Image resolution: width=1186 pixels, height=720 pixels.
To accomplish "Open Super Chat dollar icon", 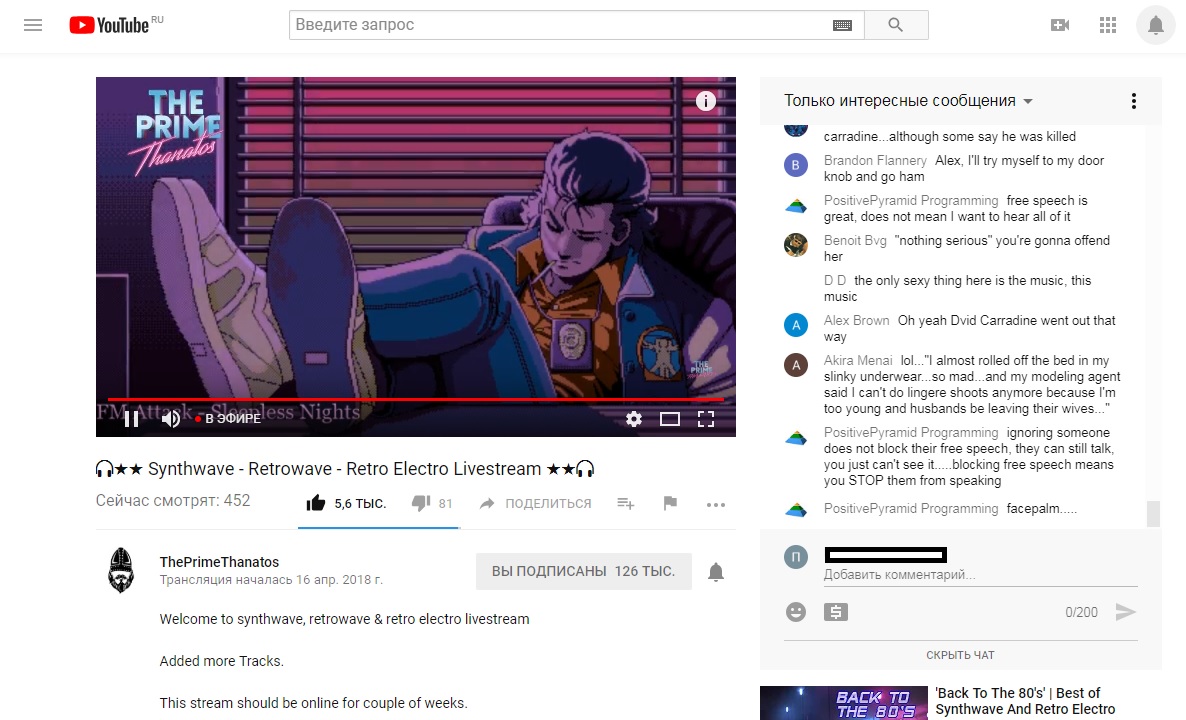I will 835,612.
